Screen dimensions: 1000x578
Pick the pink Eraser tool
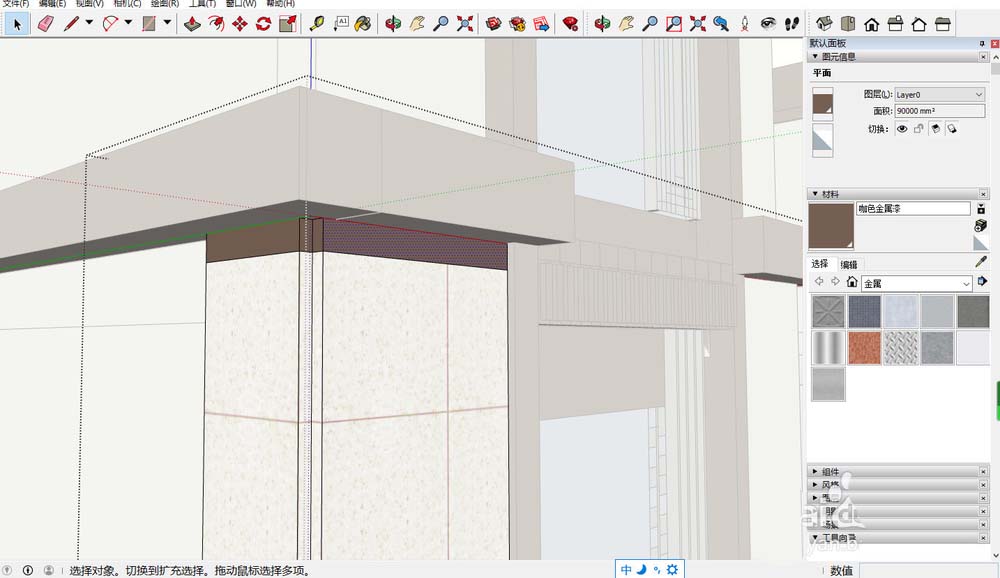coord(45,24)
